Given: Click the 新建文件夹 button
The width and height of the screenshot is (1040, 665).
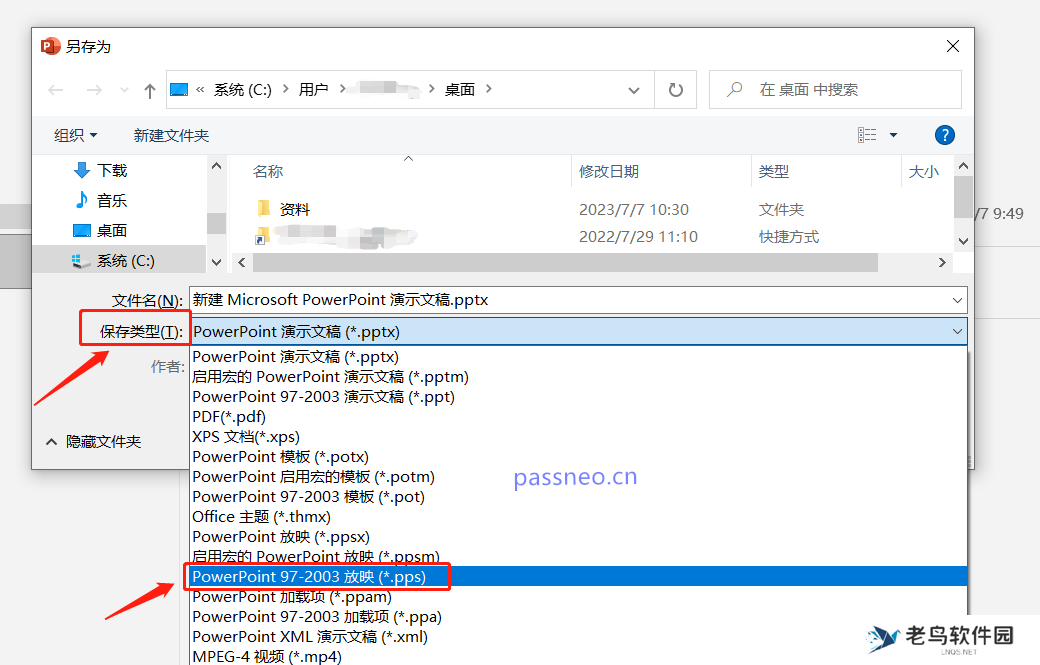Looking at the screenshot, I should [170, 134].
